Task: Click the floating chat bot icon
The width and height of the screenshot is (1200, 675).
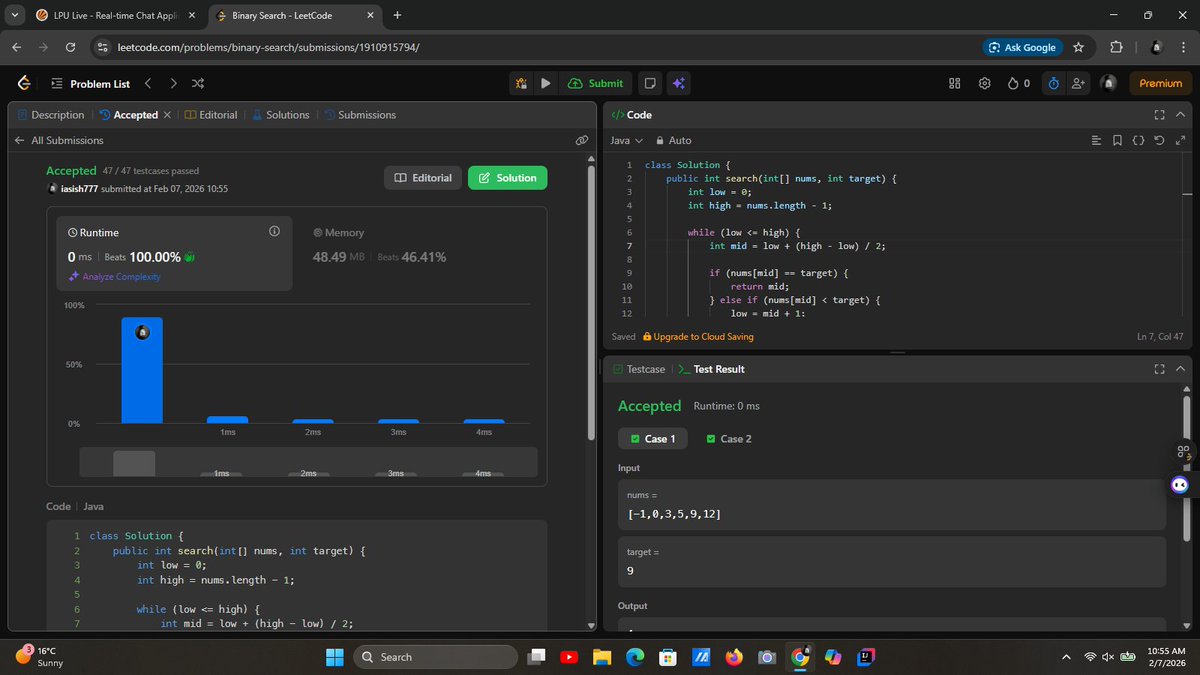Action: coord(1180,485)
